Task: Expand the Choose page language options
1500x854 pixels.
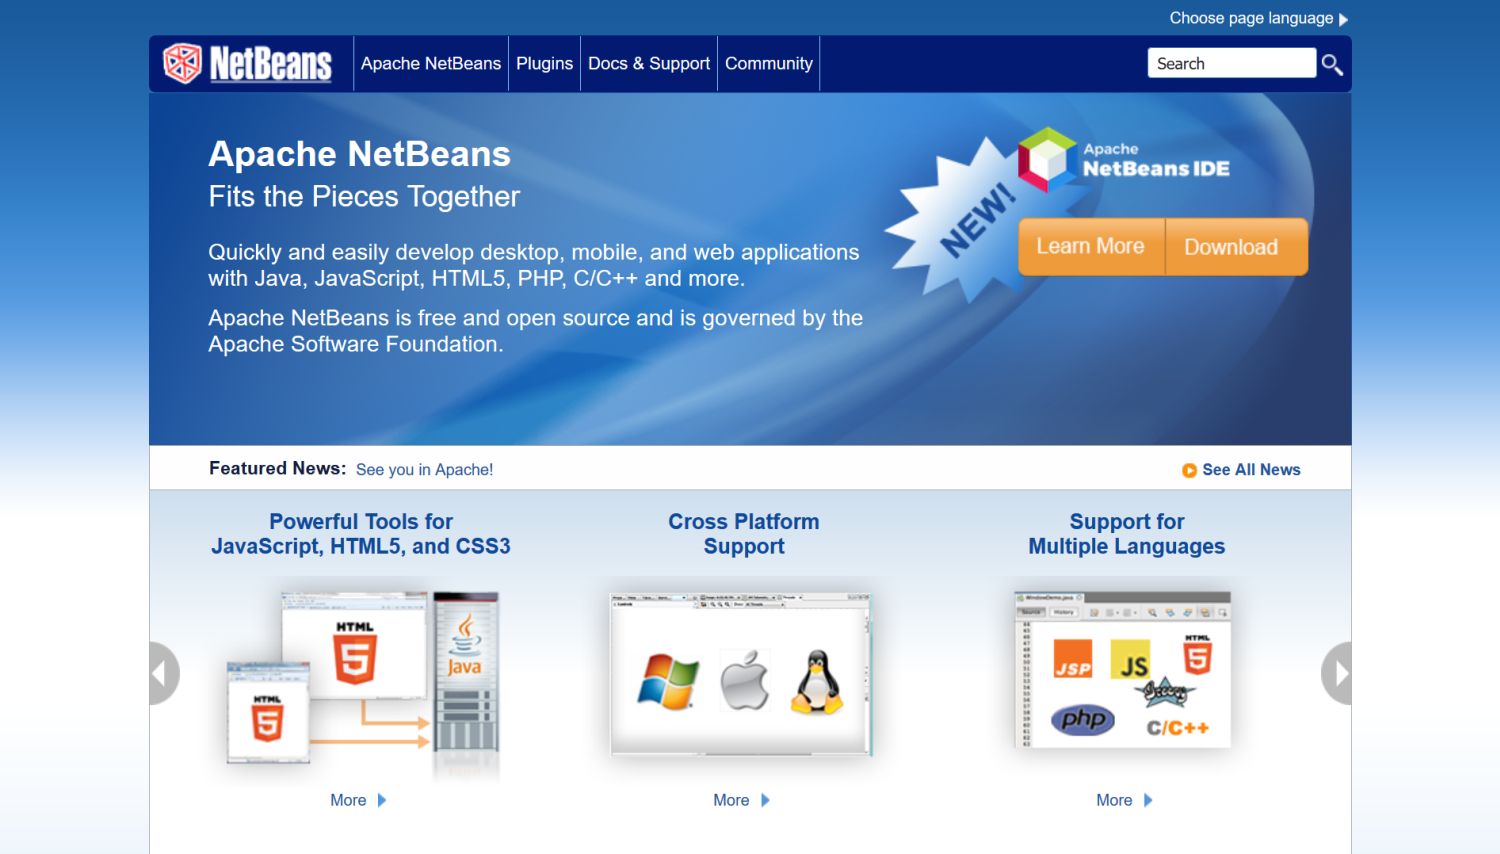Action: click(1253, 17)
